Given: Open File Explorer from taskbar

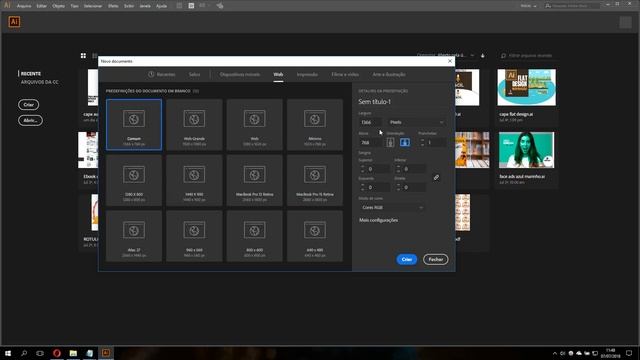Looking at the screenshot, I should pos(73,353).
